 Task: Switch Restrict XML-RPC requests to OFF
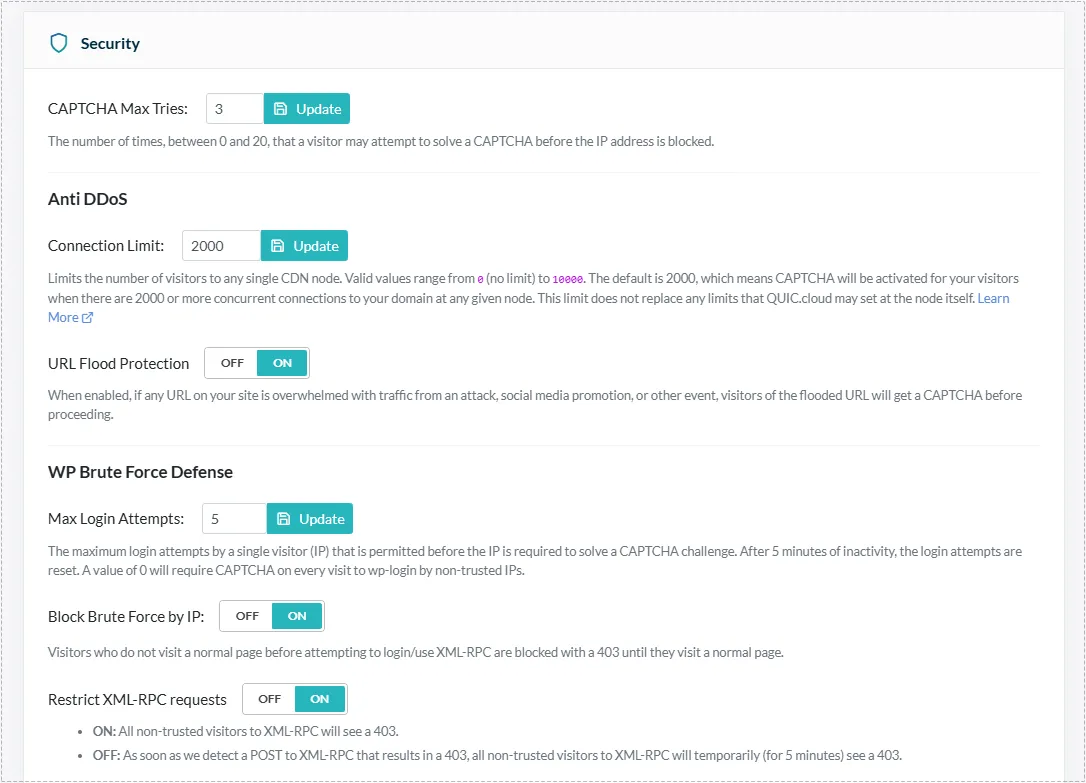pyautogui.click(x=270, y=699)
